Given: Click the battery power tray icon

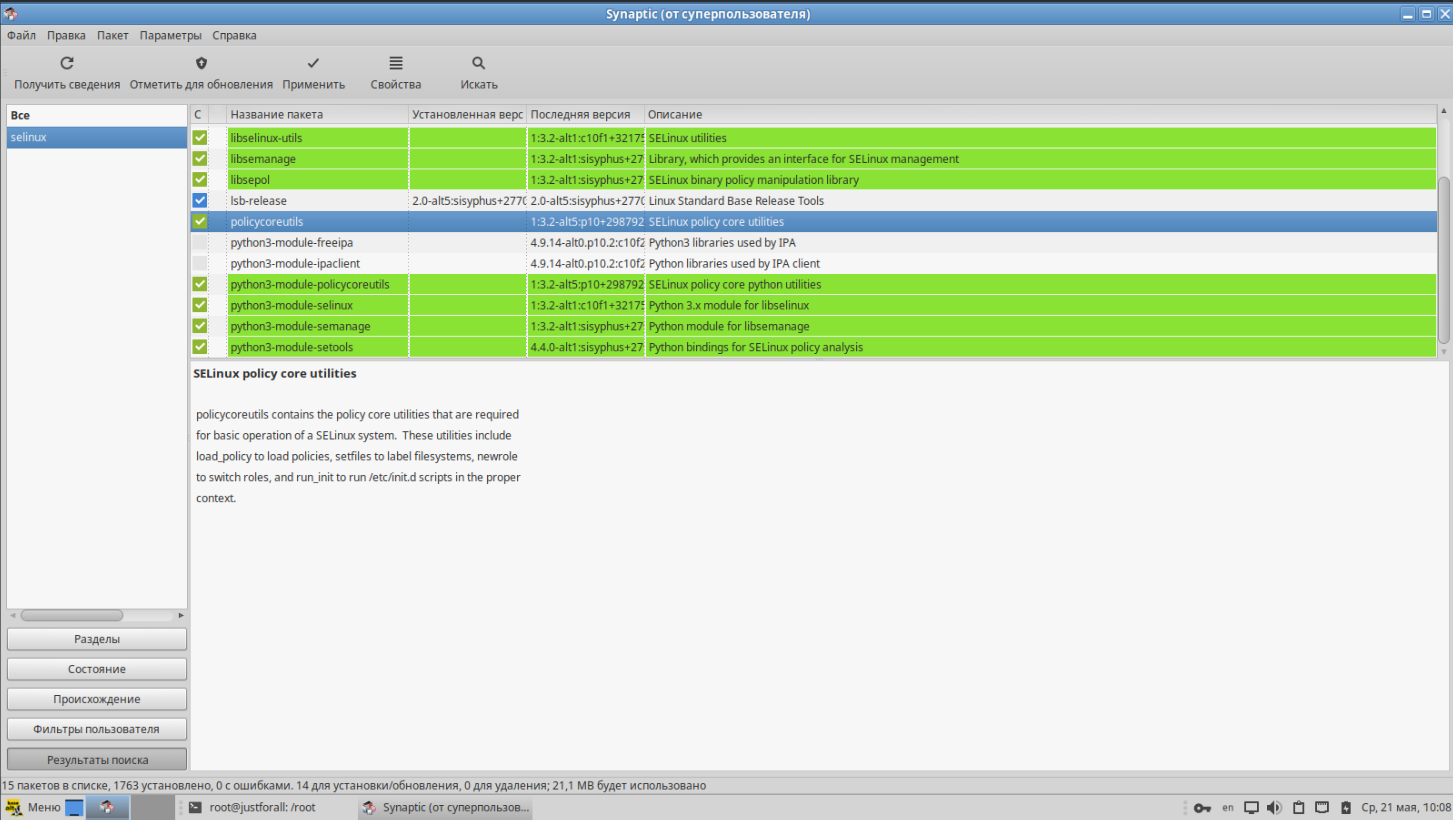Looking at the screenshot, I should click(x=1346, y=808).
